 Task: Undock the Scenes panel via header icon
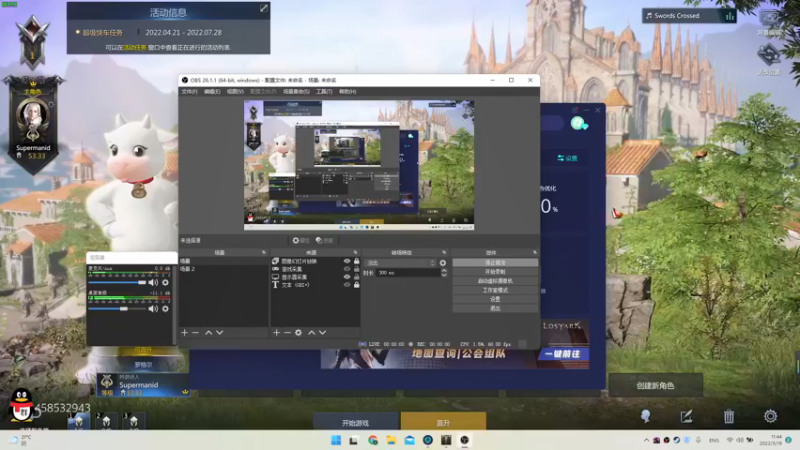click(x=264, y=253)
